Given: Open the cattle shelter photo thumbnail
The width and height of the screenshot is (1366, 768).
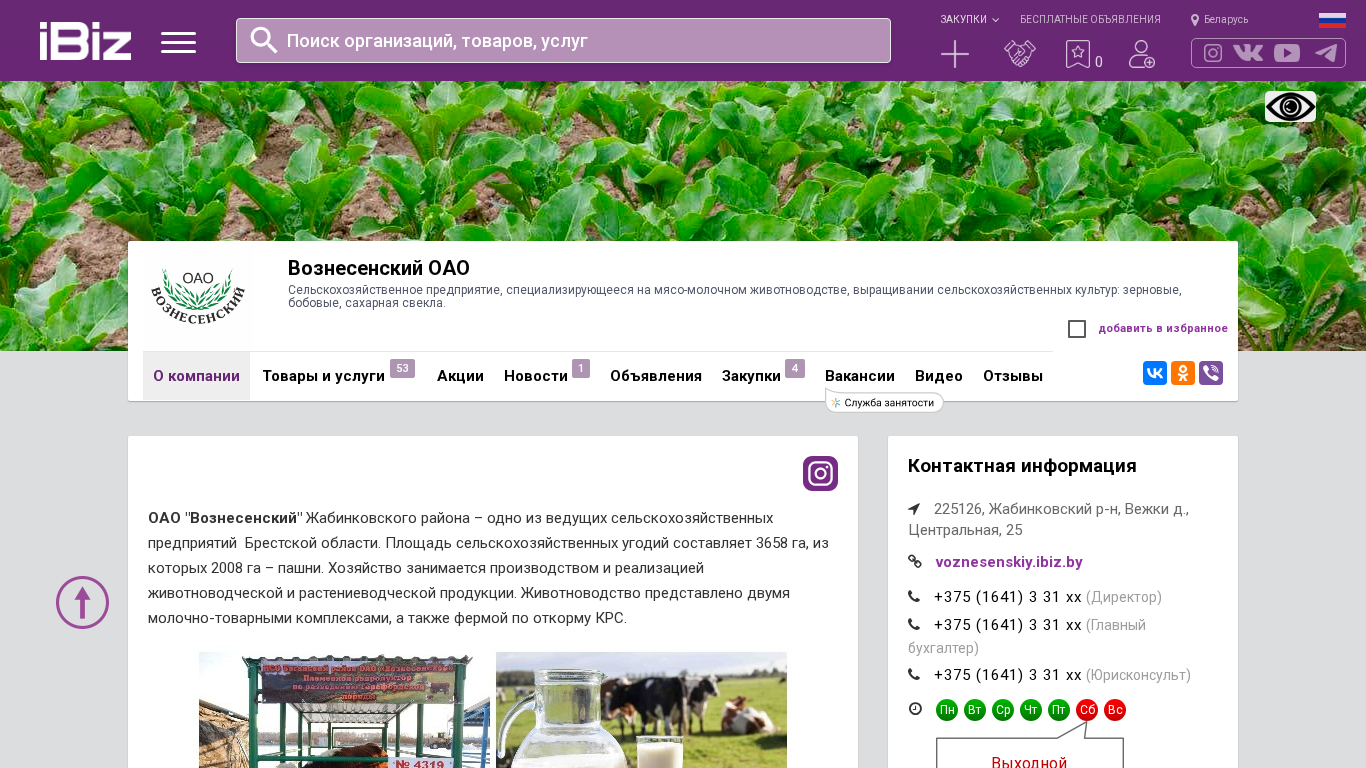Looking at the screenshot, I should (x=344, y=710).
